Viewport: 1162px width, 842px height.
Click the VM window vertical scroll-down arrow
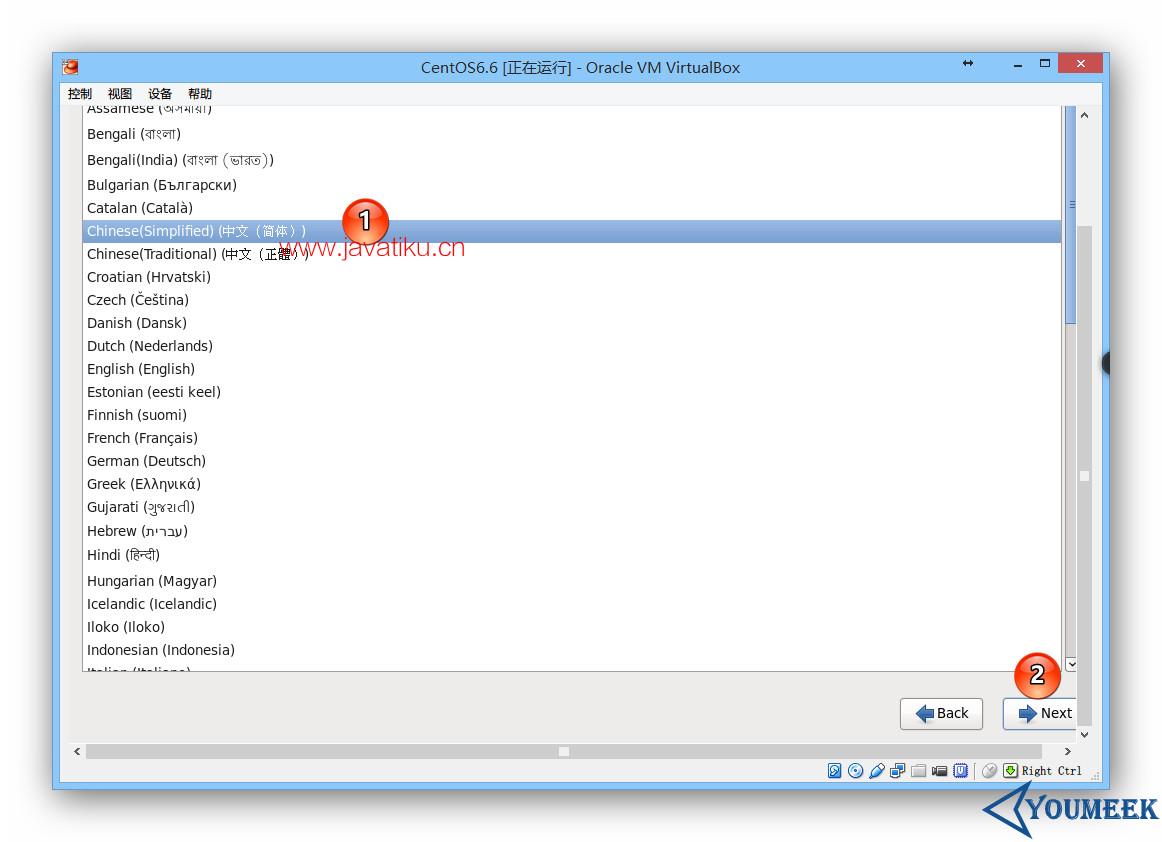click(x=1084, y=735)
